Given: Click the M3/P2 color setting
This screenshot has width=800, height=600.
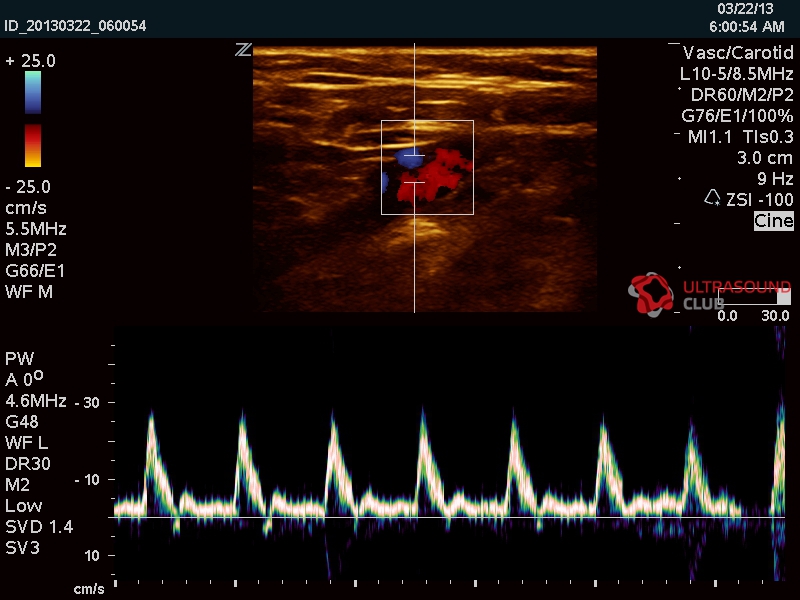Looking at the screenshot, I should [31, 250].
